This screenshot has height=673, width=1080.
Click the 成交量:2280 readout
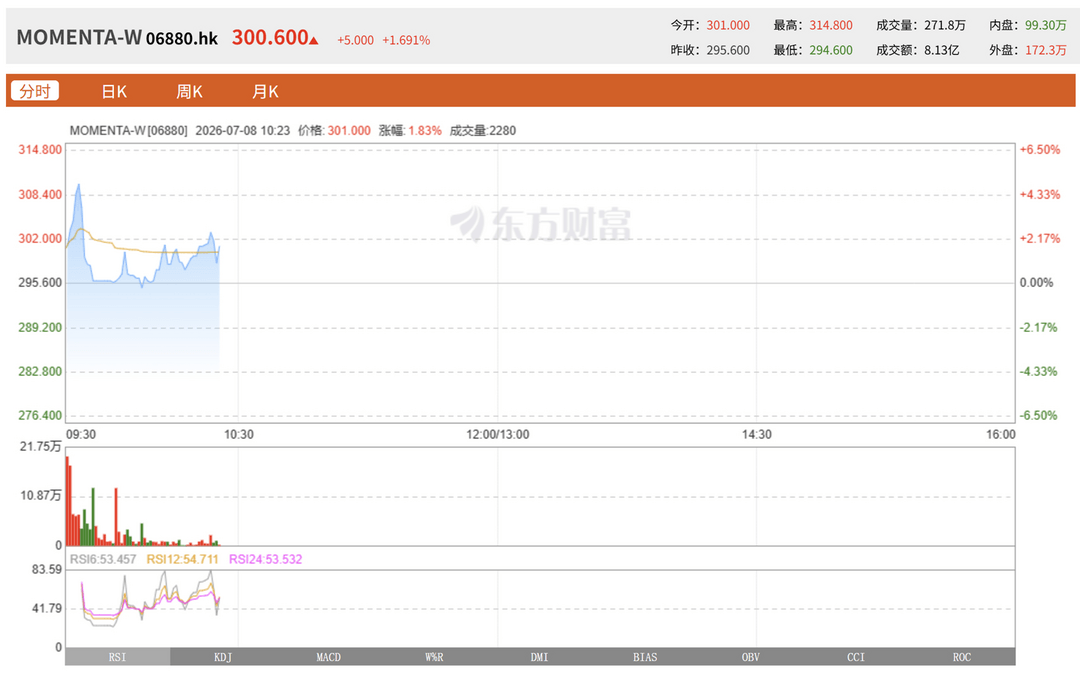(x=483, y=131)
